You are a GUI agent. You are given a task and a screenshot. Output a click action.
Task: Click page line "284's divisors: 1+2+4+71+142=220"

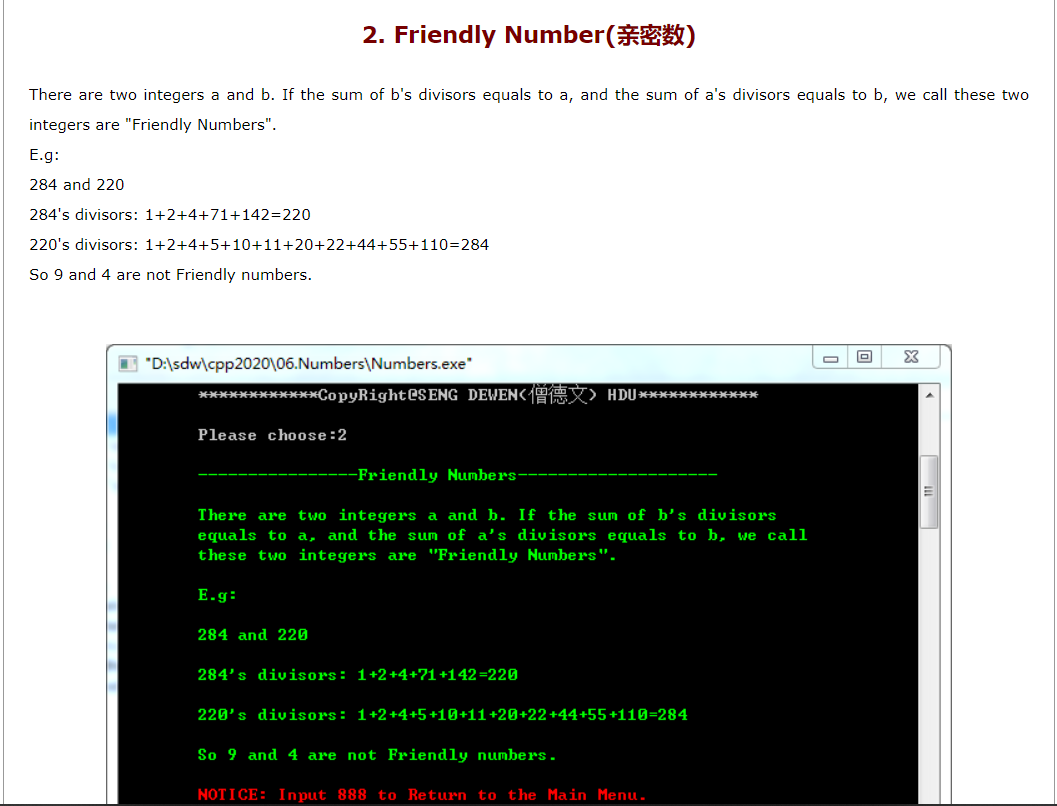click(x=170, y=215)
